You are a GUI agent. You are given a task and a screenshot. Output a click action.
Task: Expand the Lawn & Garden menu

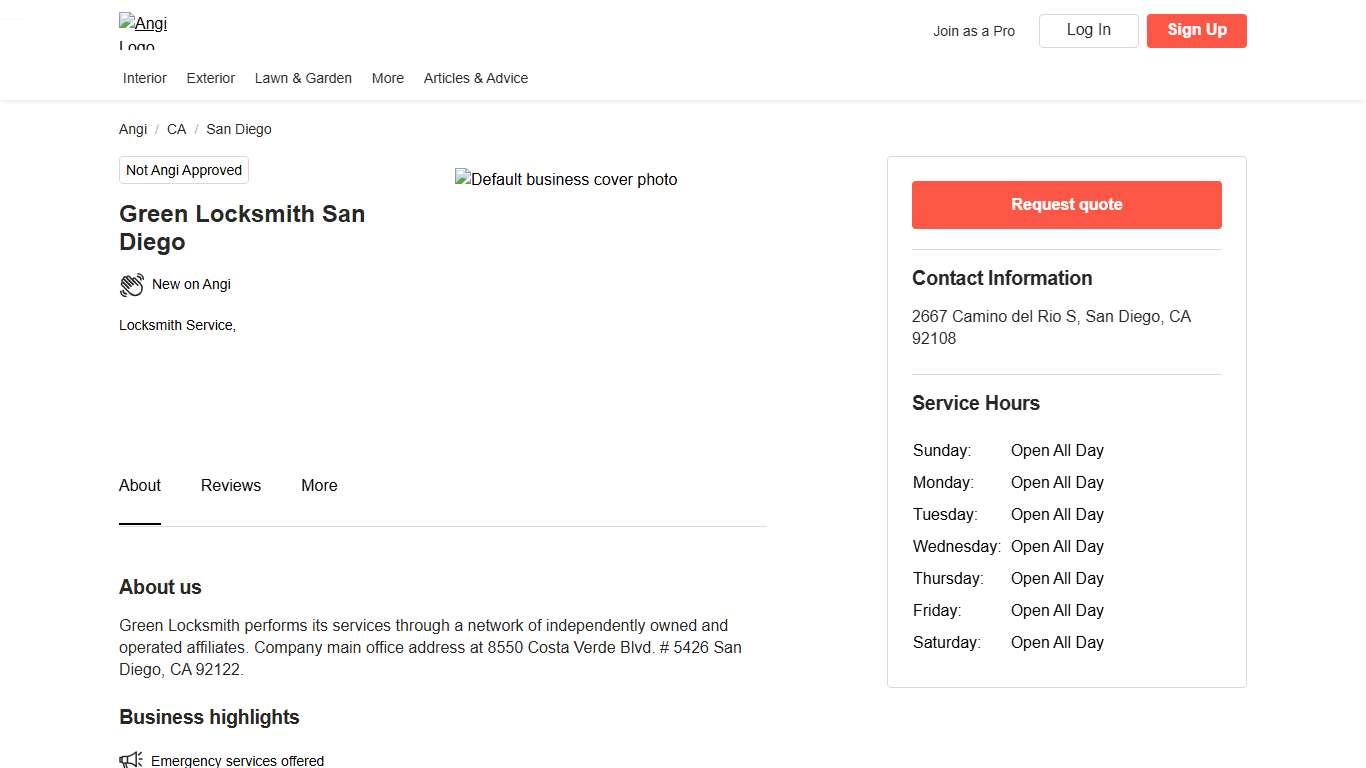[x=303, y=78]
